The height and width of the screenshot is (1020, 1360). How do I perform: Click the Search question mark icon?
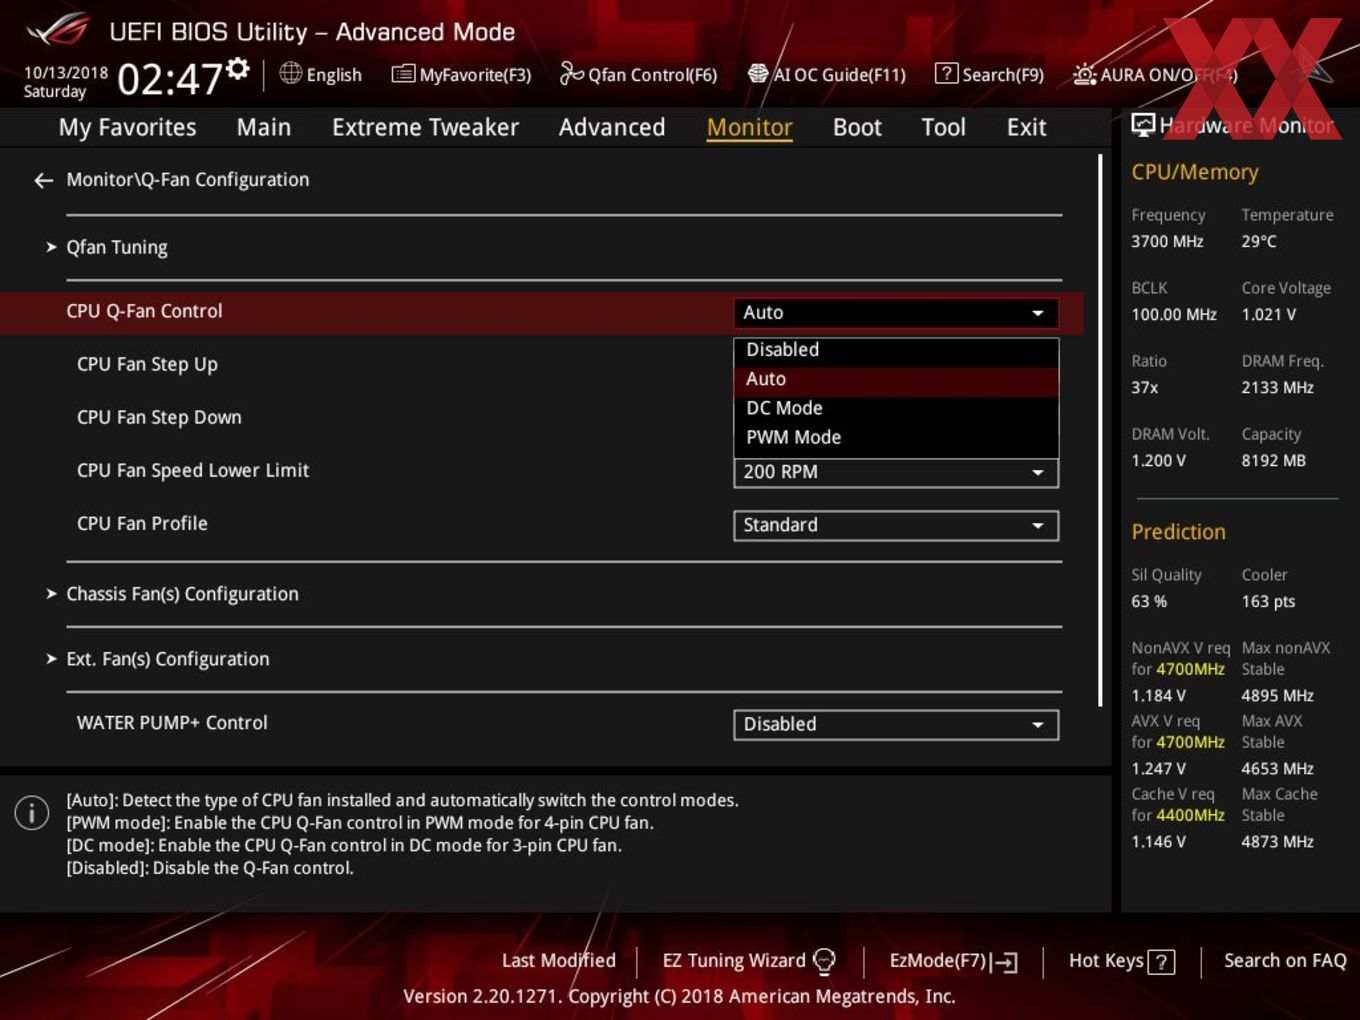point(945,73)
